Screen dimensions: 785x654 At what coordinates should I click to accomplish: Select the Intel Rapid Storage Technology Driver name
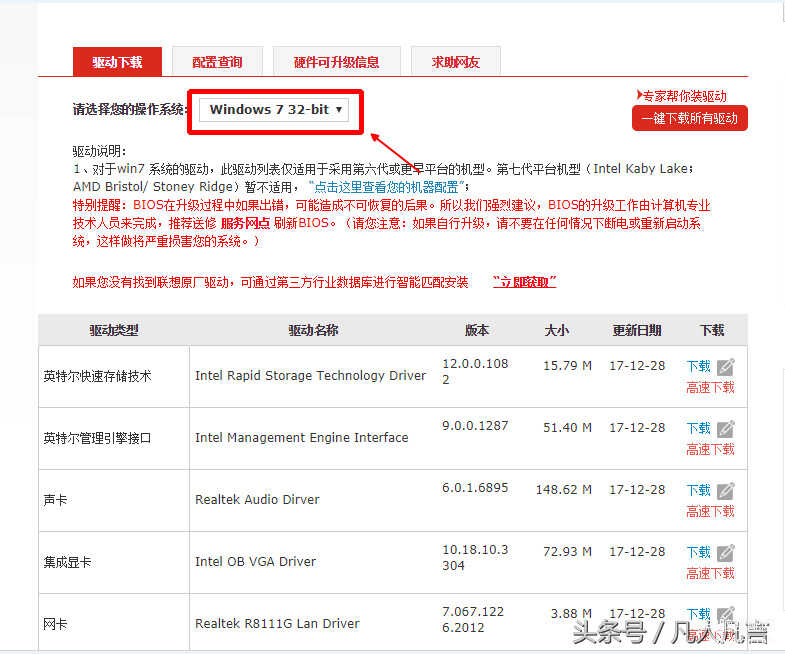pyautogui.click(x=310, y=376)
